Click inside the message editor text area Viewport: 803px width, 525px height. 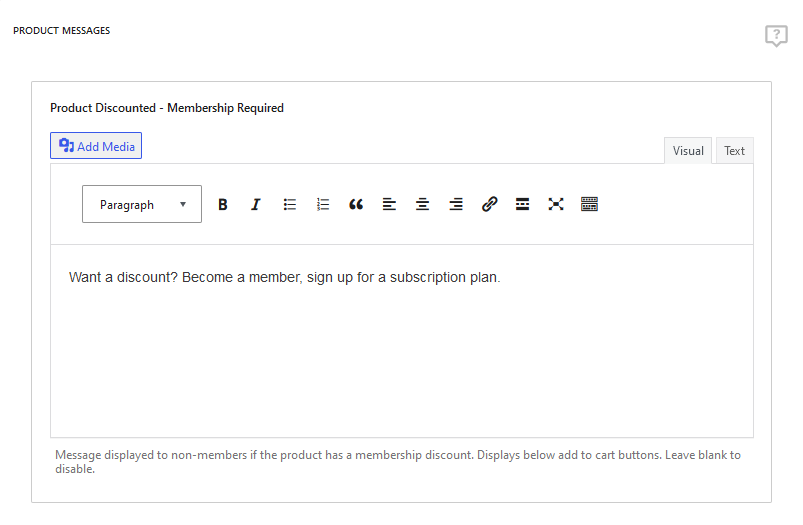coord(402,341)
